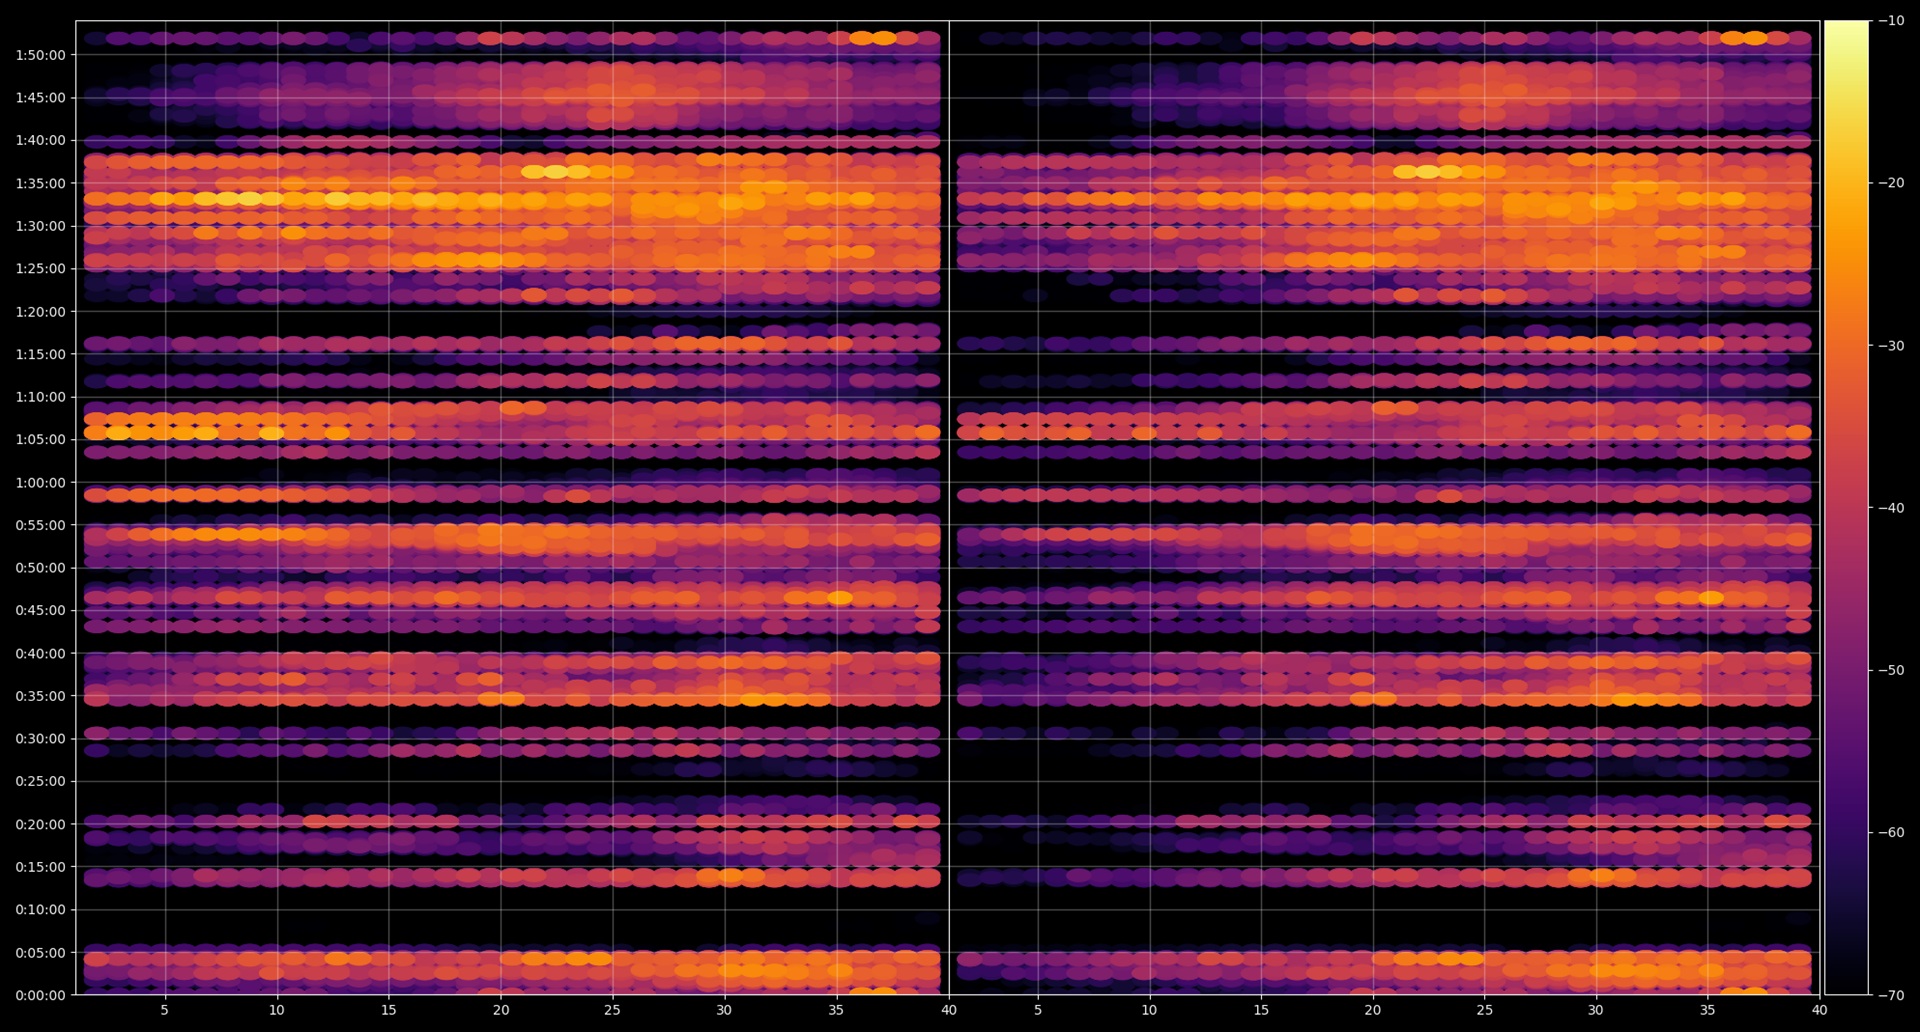Click x-axis tick 25 under the right heatmap

pos(1485,1010)
